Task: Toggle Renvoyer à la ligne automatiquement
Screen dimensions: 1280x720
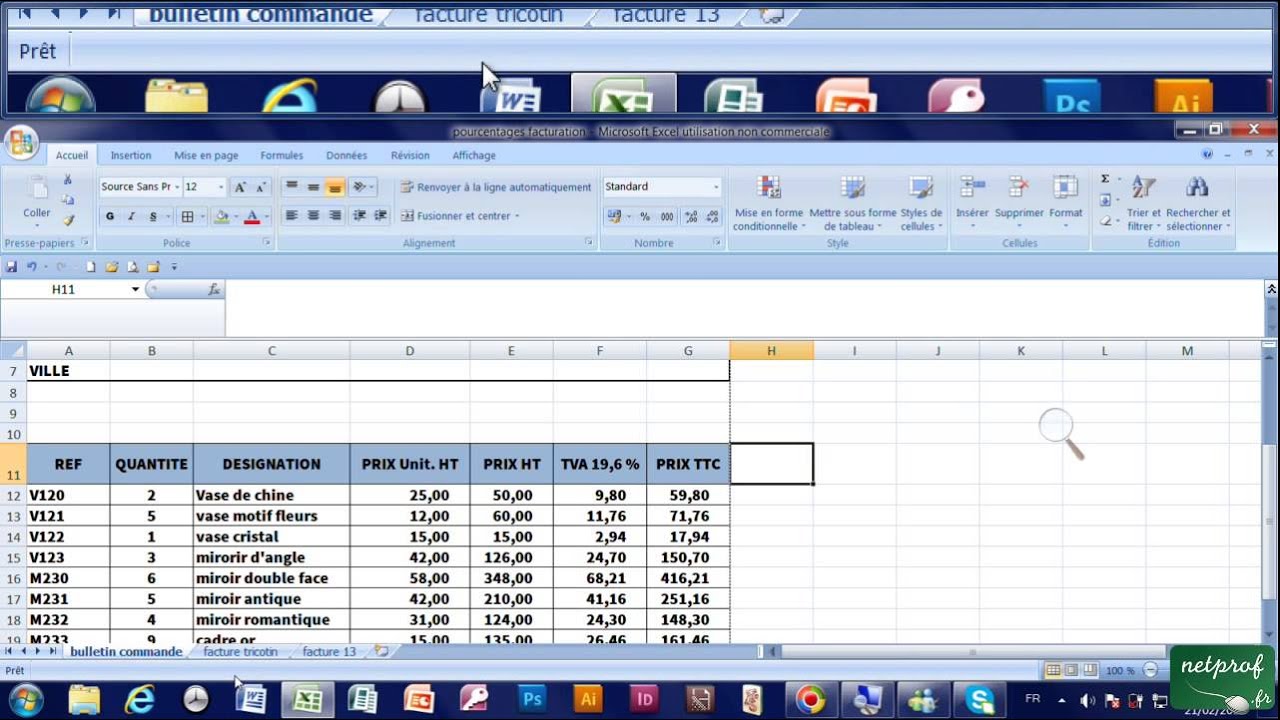Action: [496, 187]
